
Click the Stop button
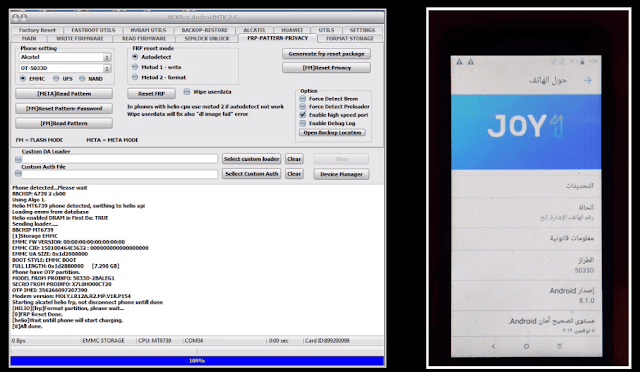point(341,159)
